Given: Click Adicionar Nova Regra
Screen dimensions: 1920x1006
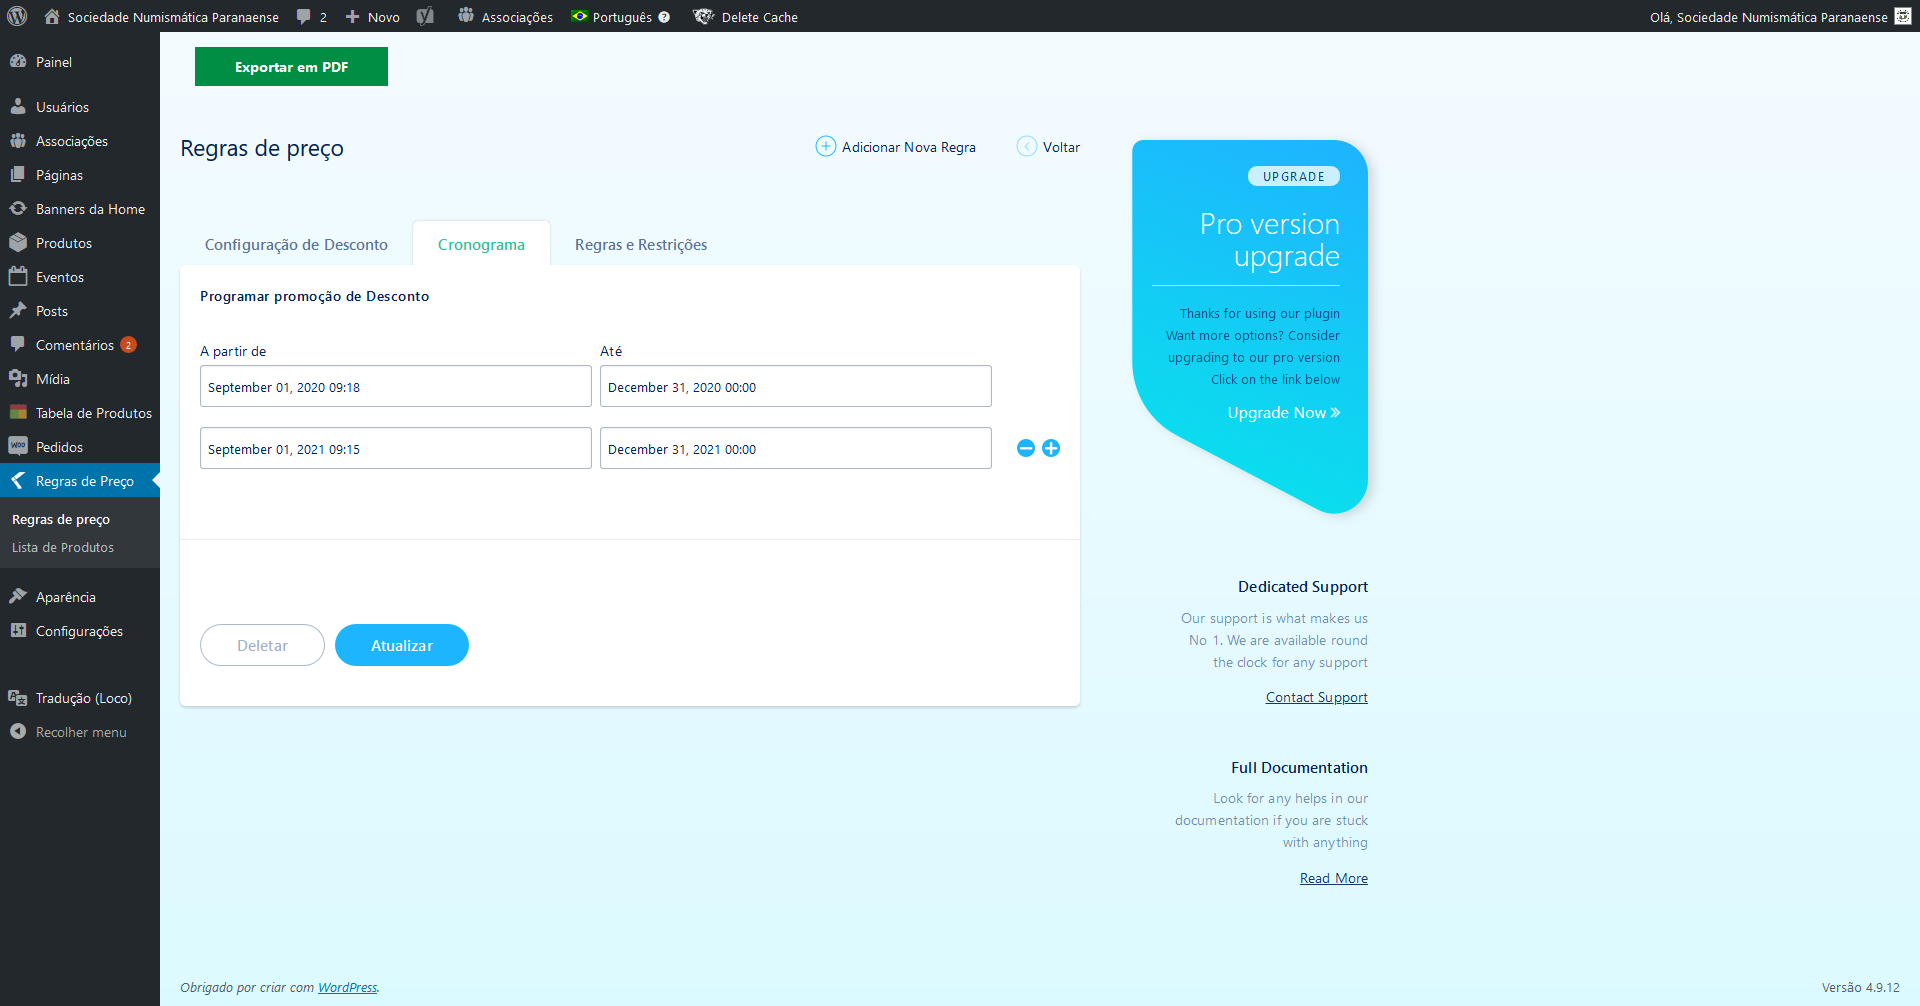Looking at the screenshot, I should pyautogui.click(x=896, y=147).
